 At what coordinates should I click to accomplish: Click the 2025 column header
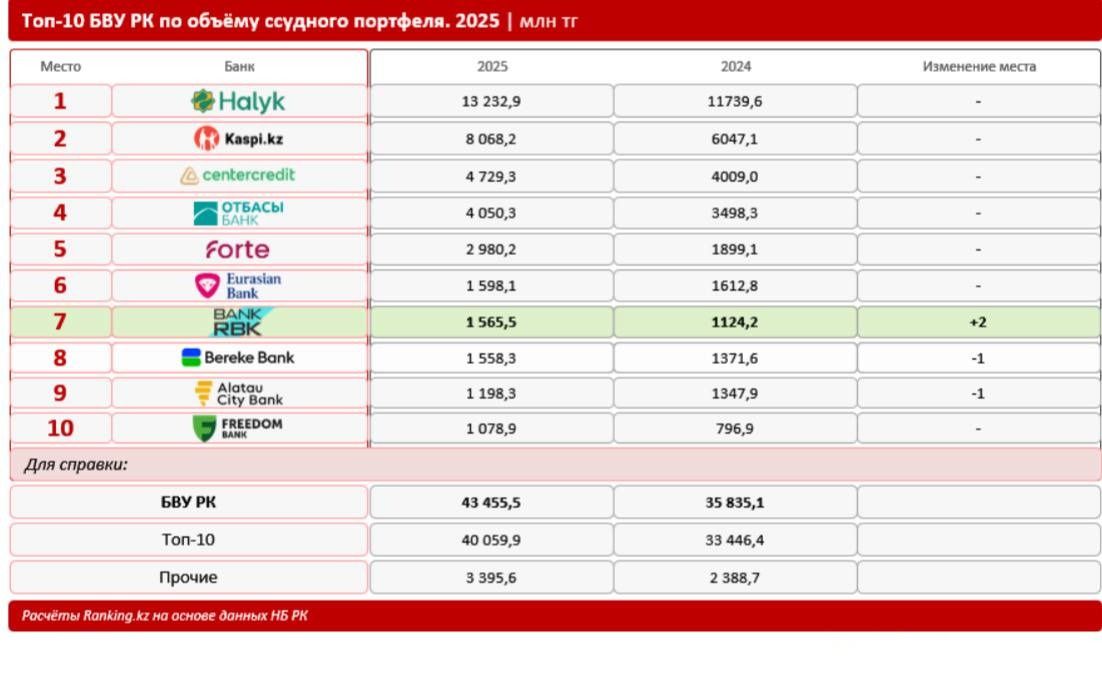click(492, 67)
